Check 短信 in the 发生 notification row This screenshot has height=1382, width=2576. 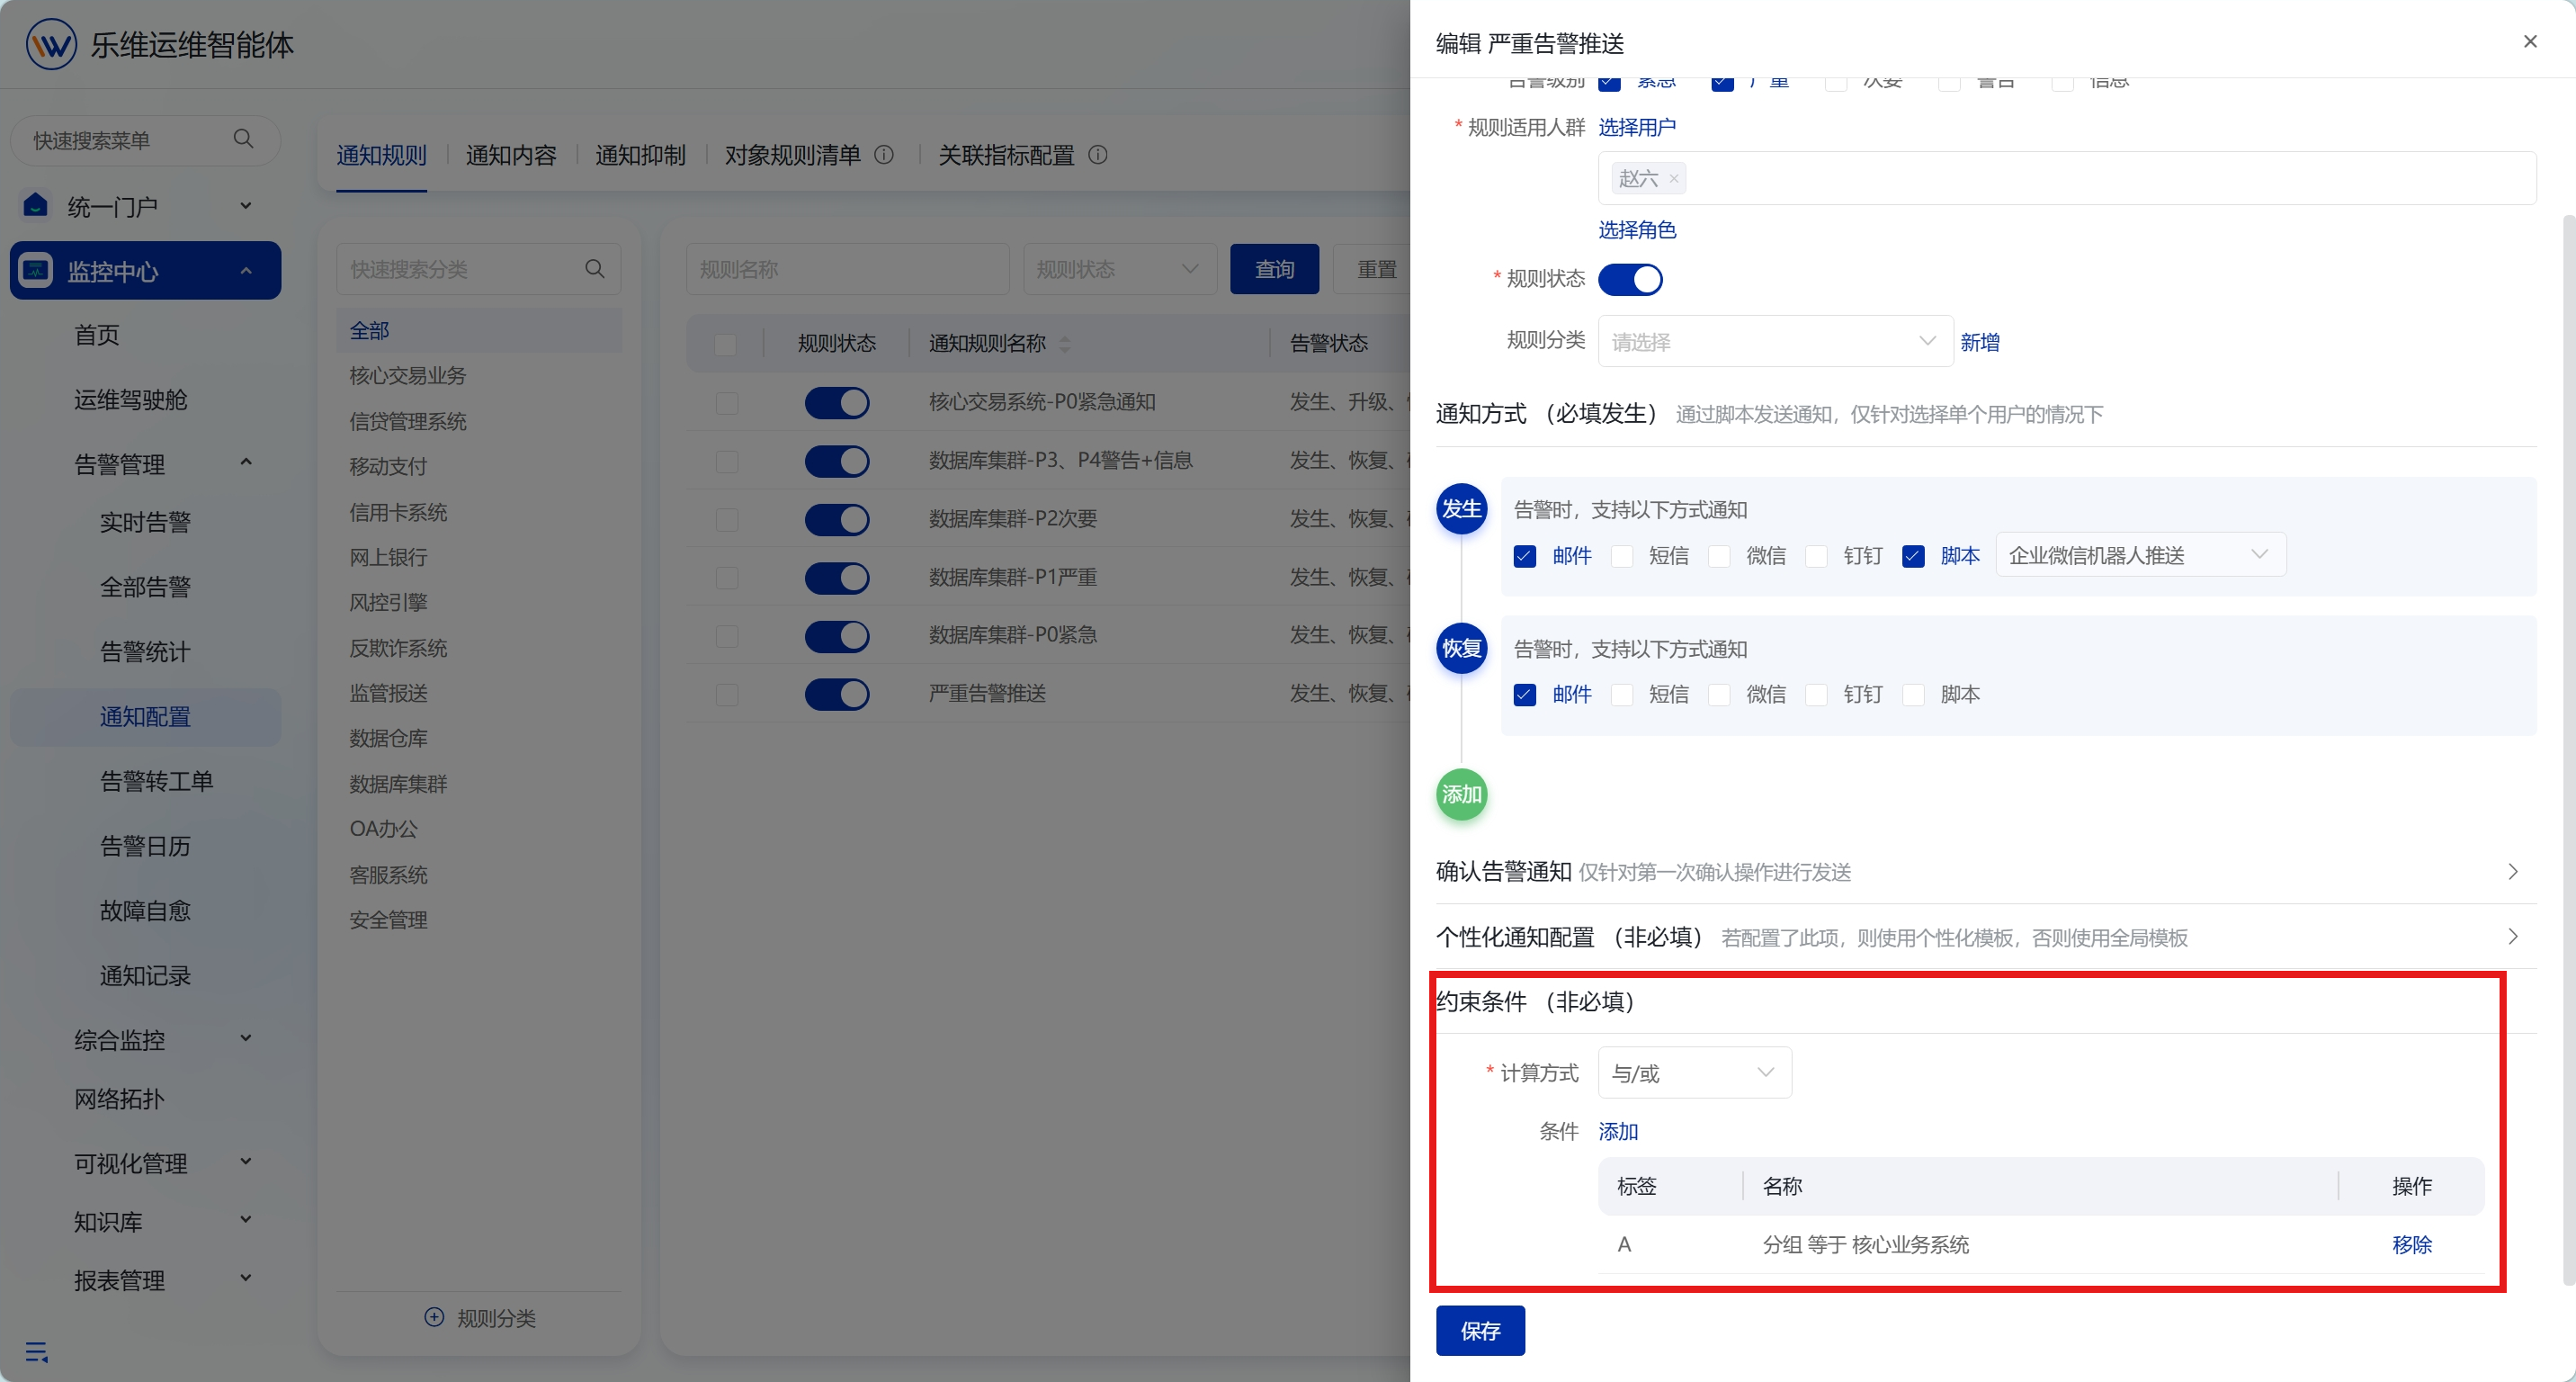pyautogui.click(x=1622, y=556)
